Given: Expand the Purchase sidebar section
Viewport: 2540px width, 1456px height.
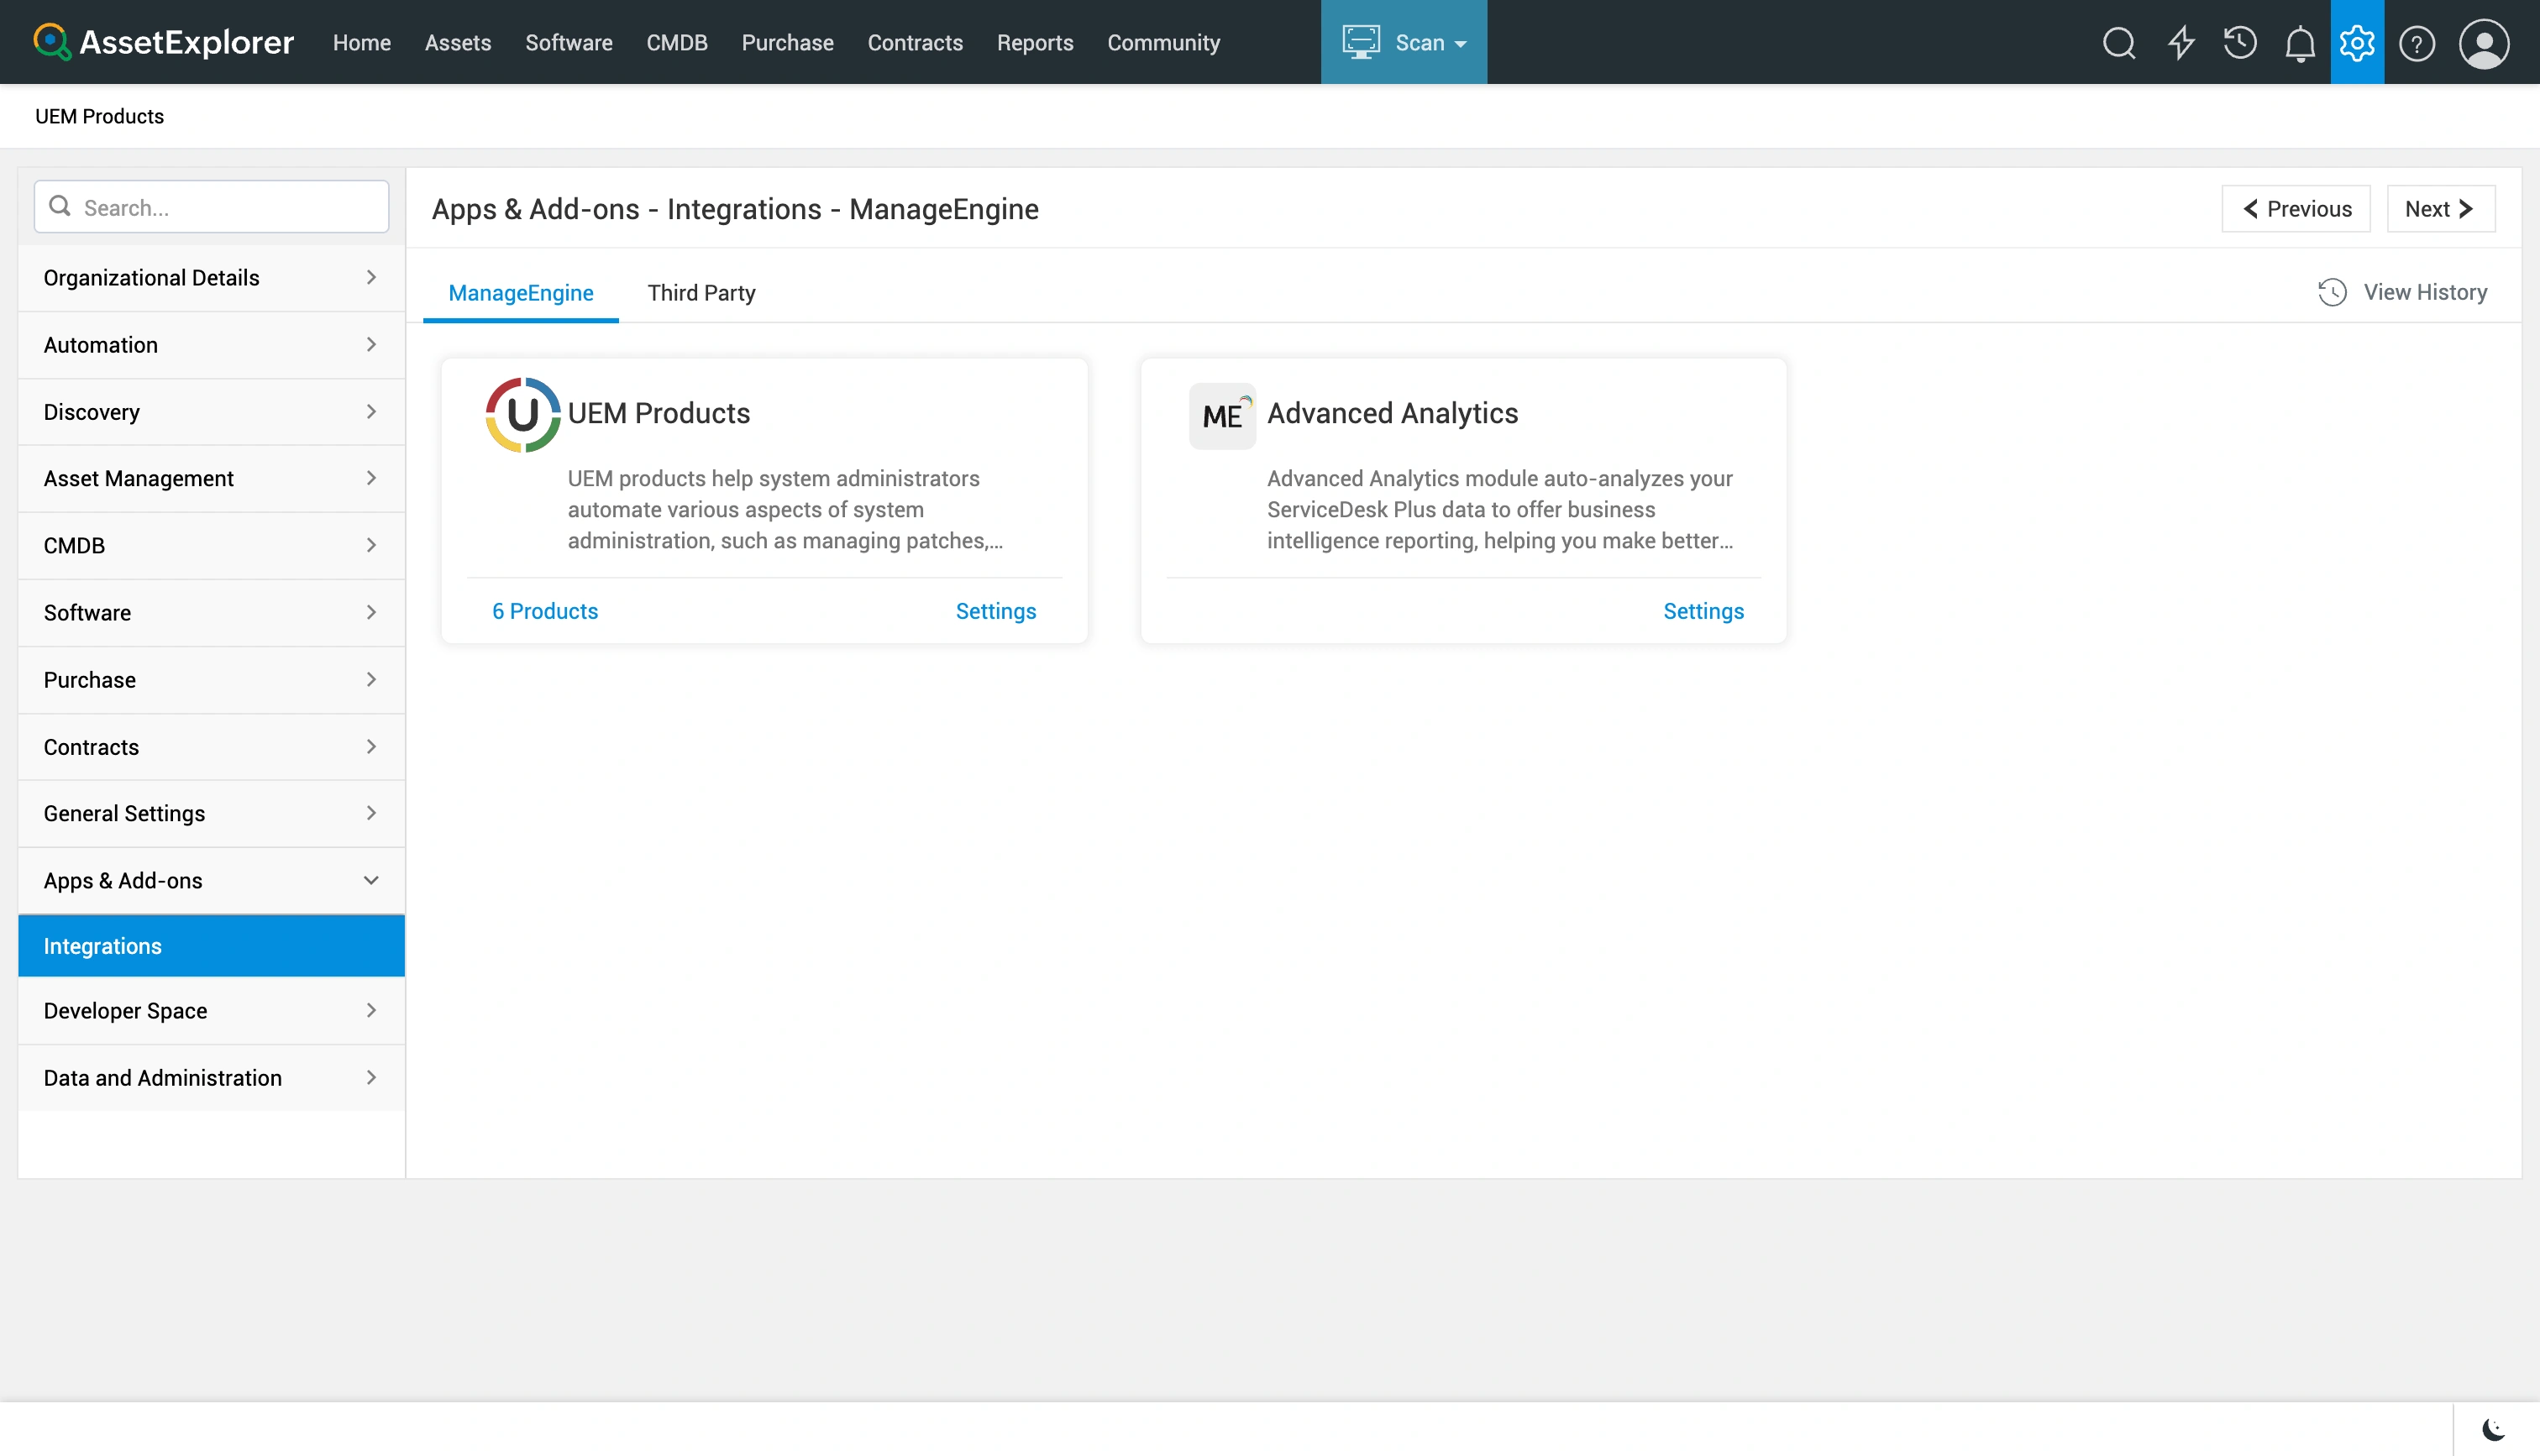Looking at the screenshot, I should (211, 679).
